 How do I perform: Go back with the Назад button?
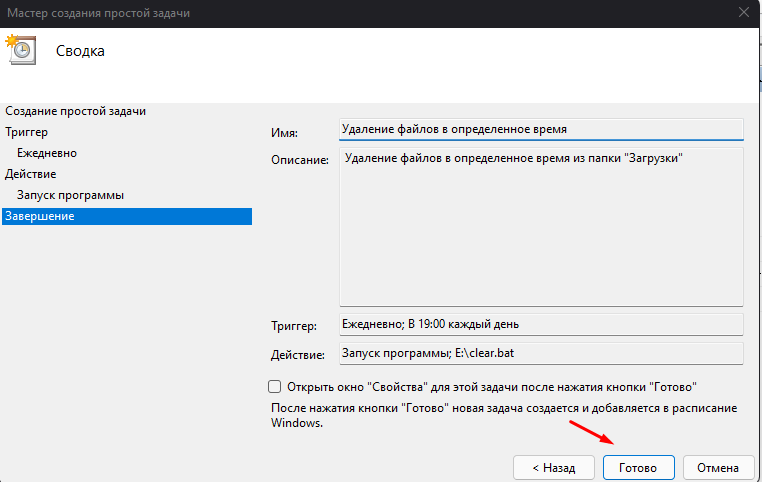(554, 467)
